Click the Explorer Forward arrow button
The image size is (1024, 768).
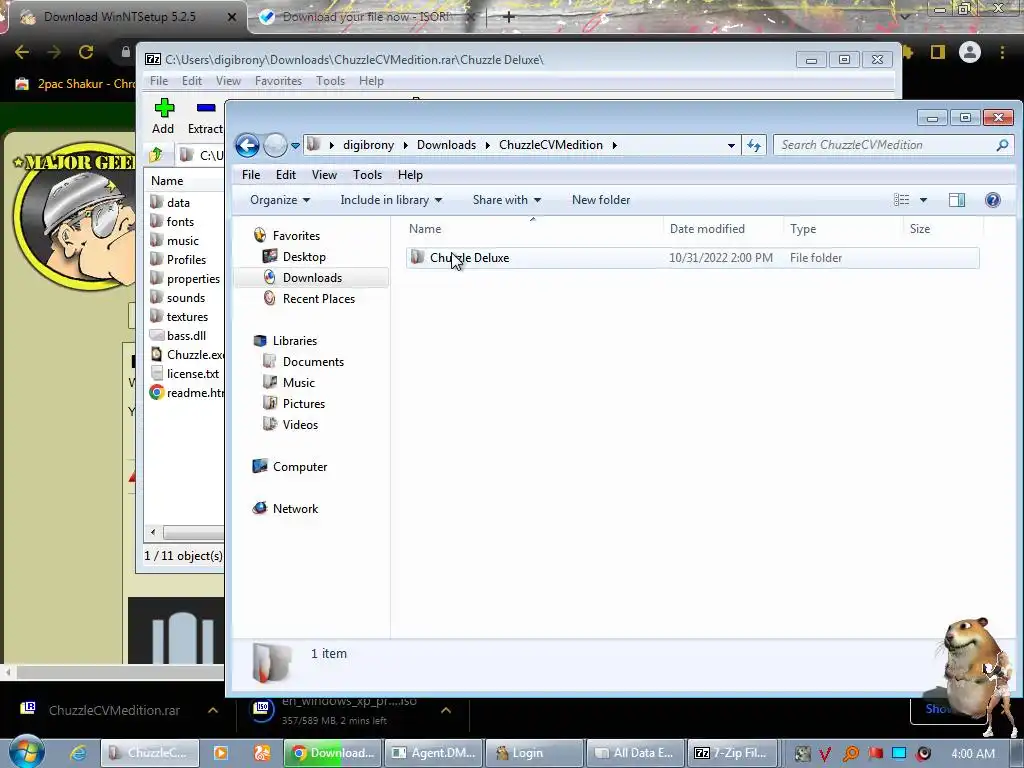click(x=275, y=145)
